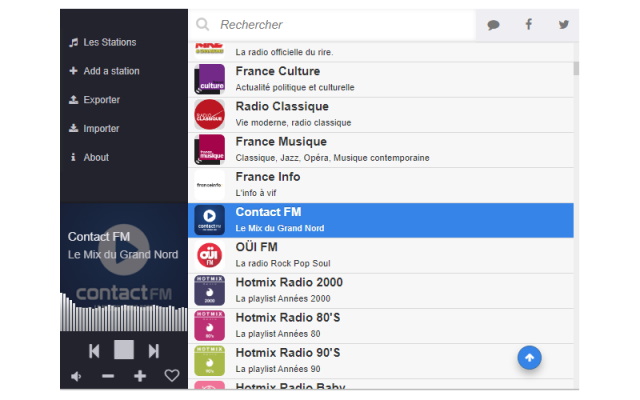Select the France Info station title
The height and width of the screenshot is (400, 640).
coord(268,177)
